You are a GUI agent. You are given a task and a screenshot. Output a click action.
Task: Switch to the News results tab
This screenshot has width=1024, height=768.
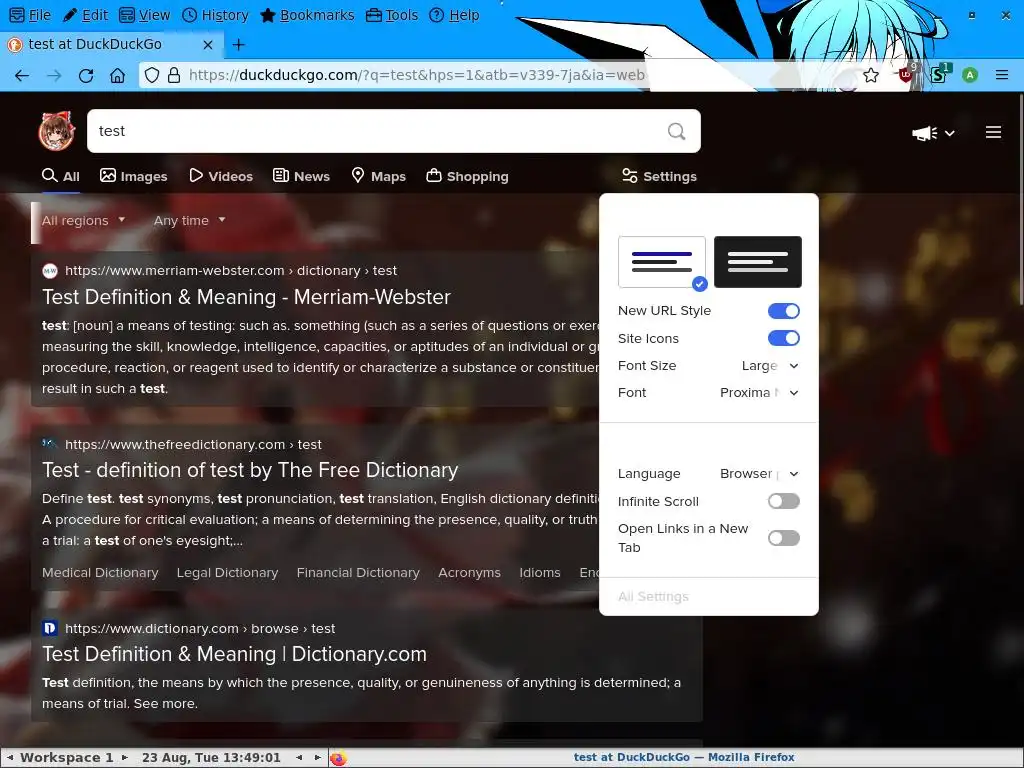point(301,176)
